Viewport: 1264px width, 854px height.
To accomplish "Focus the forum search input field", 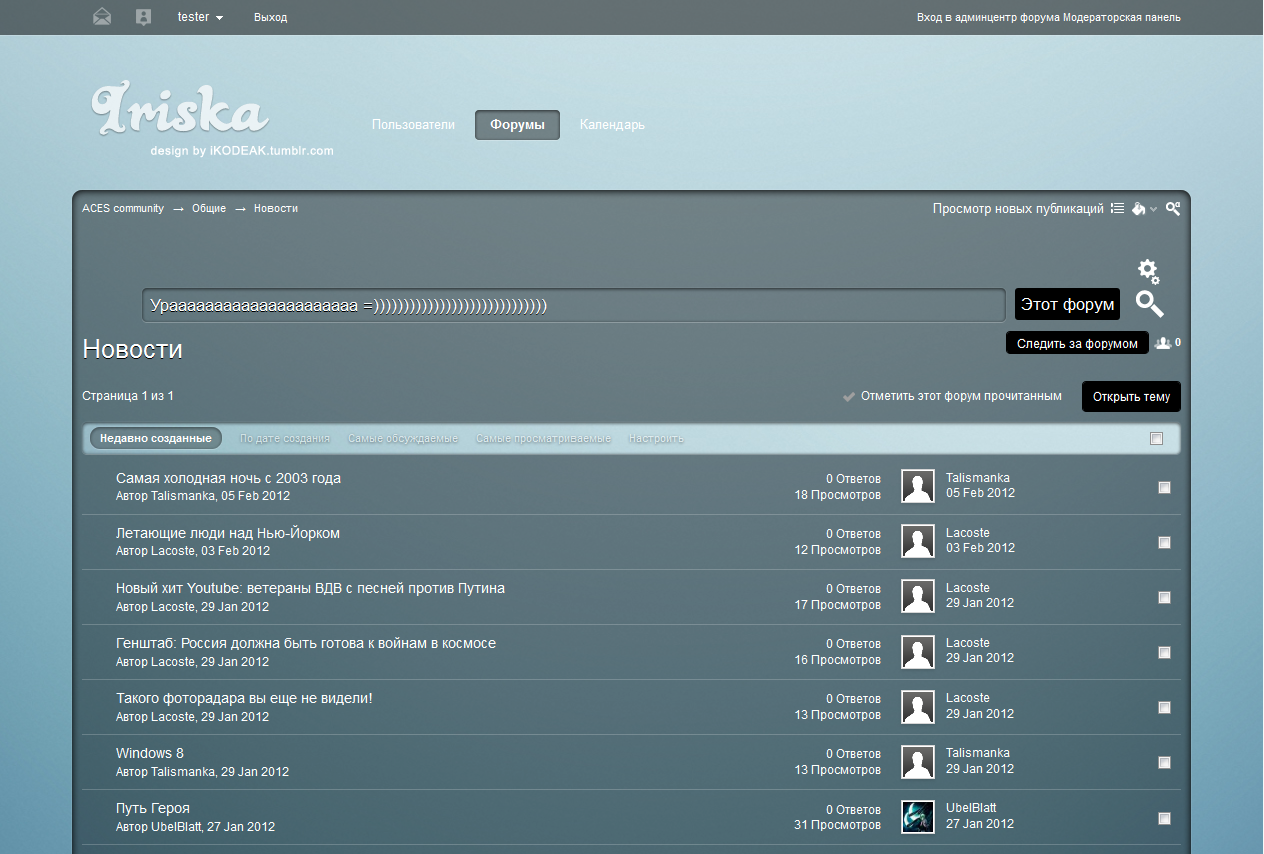I will pos(573,305).
